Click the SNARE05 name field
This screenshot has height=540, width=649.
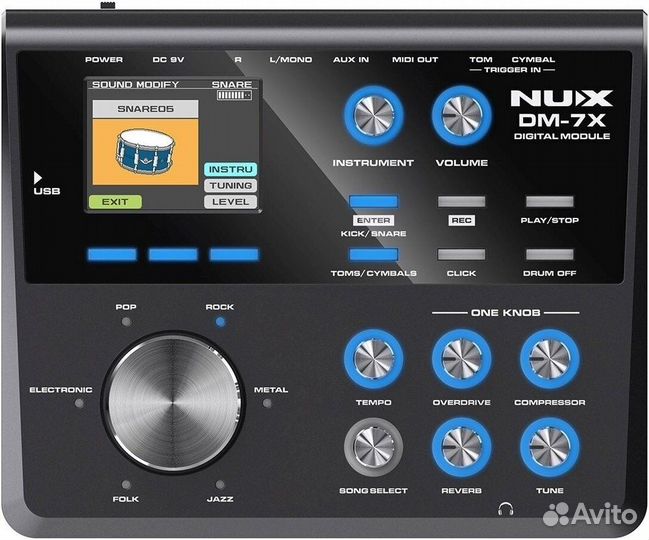[x=145, y=109]
